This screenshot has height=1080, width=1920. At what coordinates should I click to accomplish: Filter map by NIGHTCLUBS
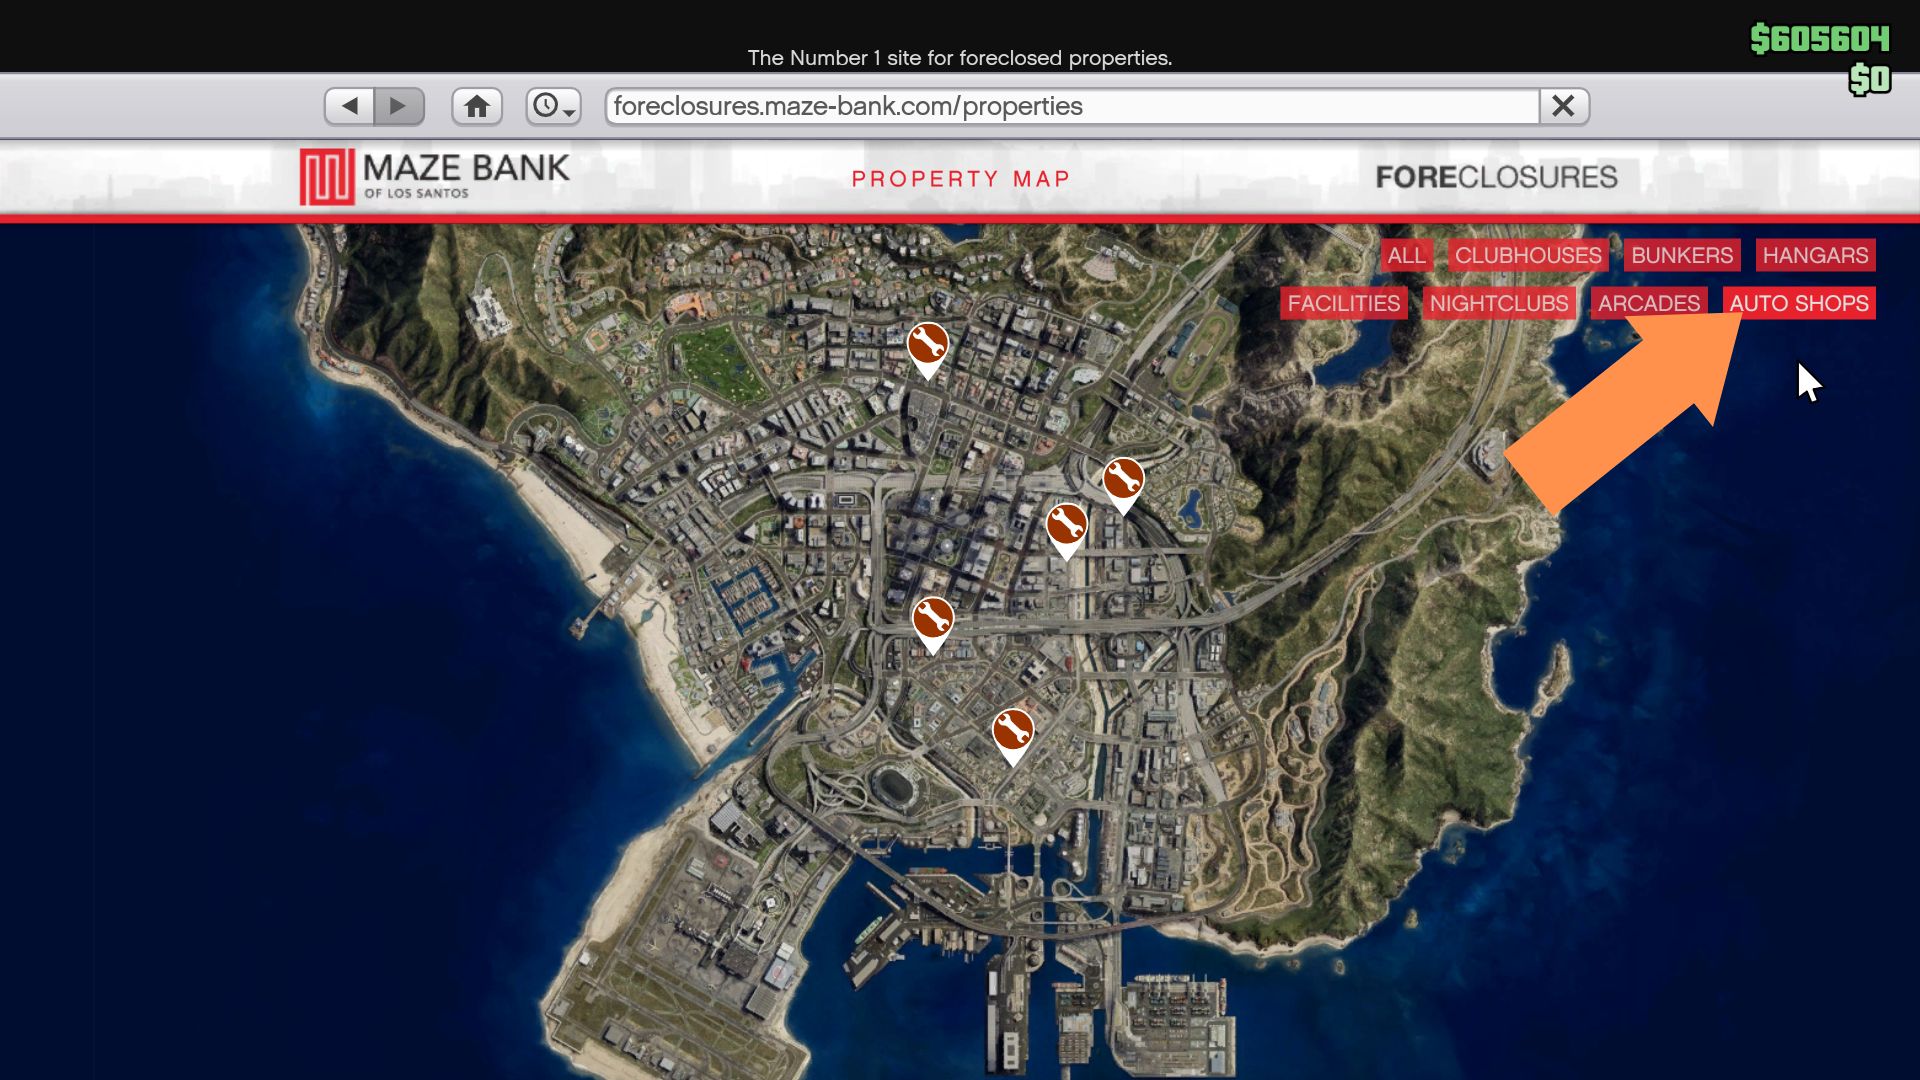point(1499,303)
